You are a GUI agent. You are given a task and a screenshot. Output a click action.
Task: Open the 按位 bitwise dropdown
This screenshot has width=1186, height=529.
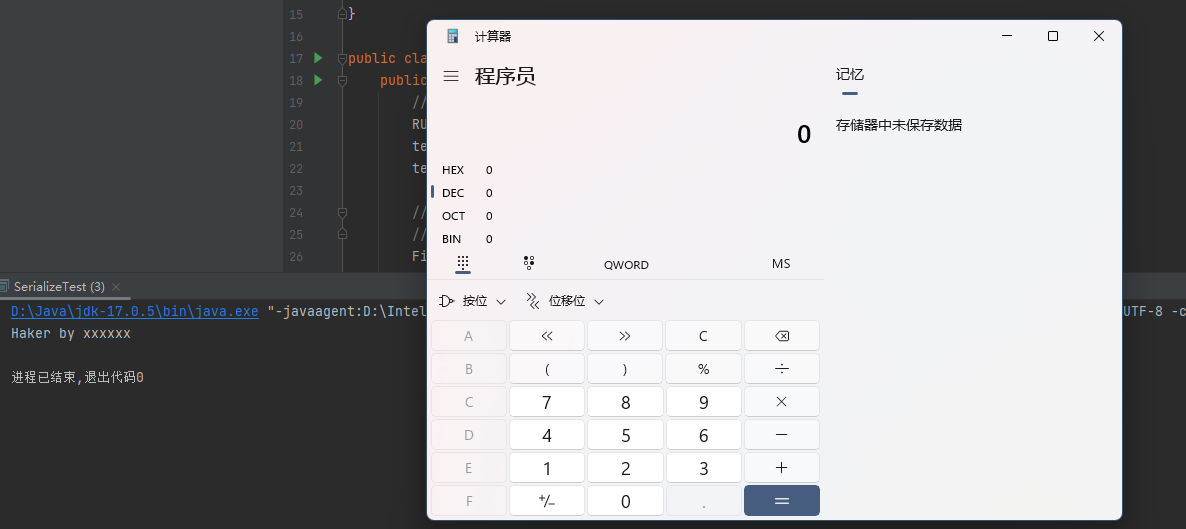[x=473, y=301]
